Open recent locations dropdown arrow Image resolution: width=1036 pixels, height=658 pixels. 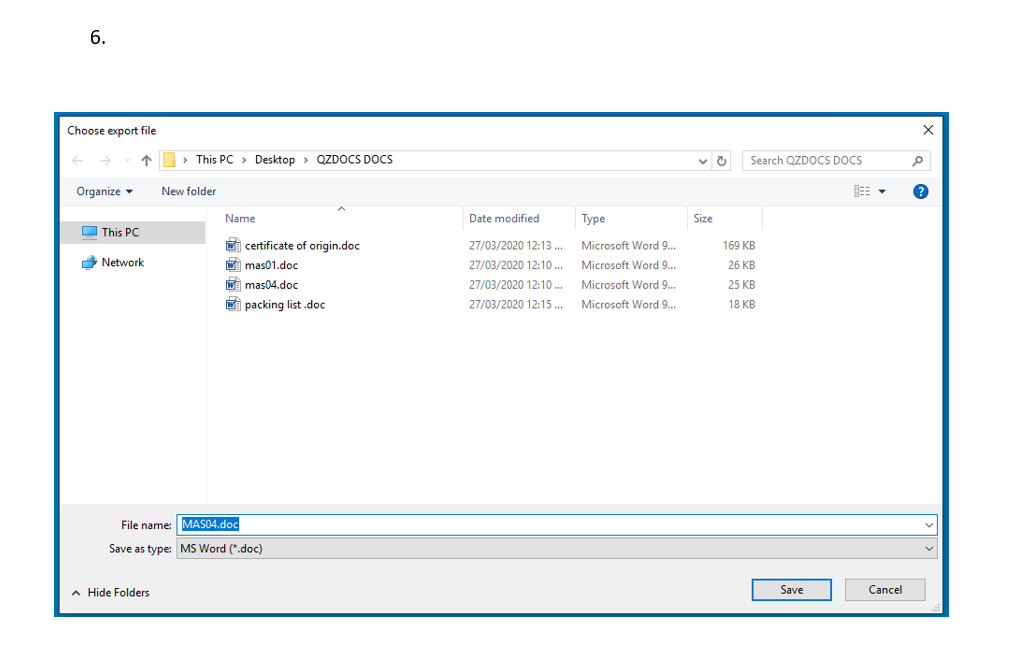point(127,161)
